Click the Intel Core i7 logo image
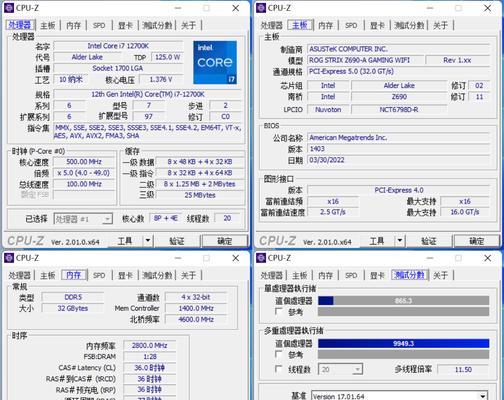 point(215,62)
